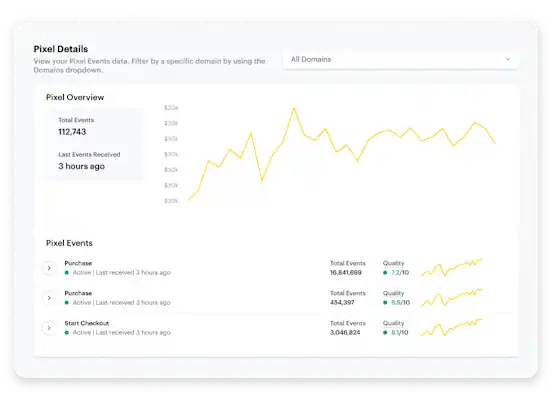The height and width of the screenshot is (400, 552).
Task: Click the Quality label in Start Checkout row
Action: point(393,323)
